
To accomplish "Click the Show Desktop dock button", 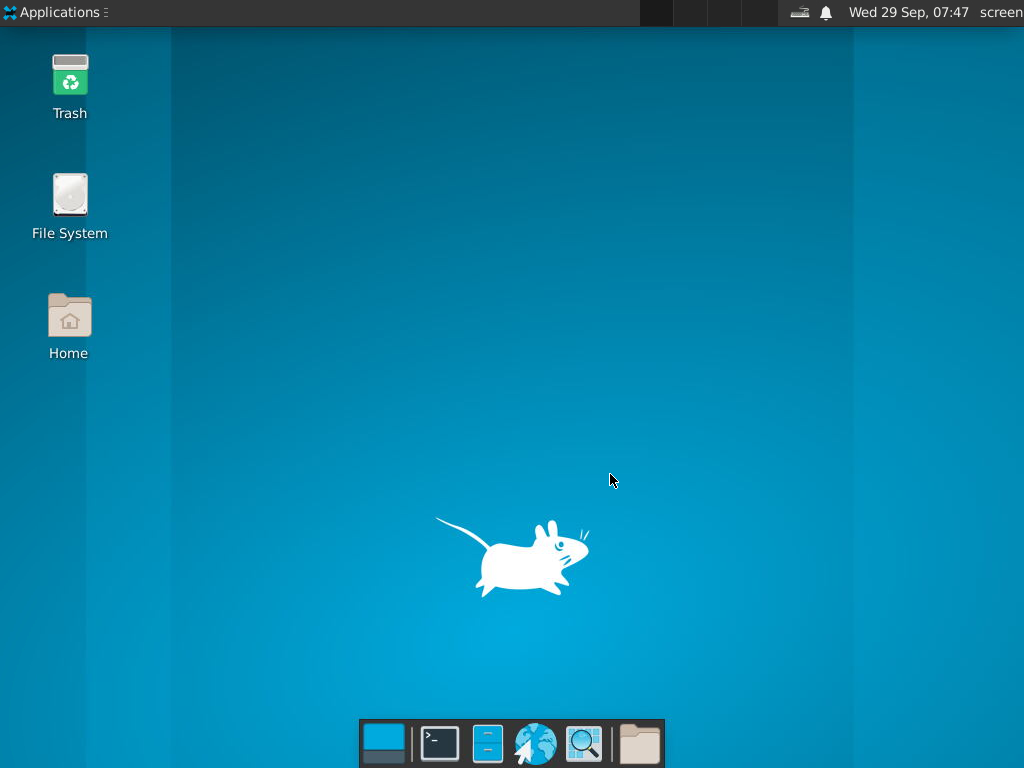I will [384, 744].
